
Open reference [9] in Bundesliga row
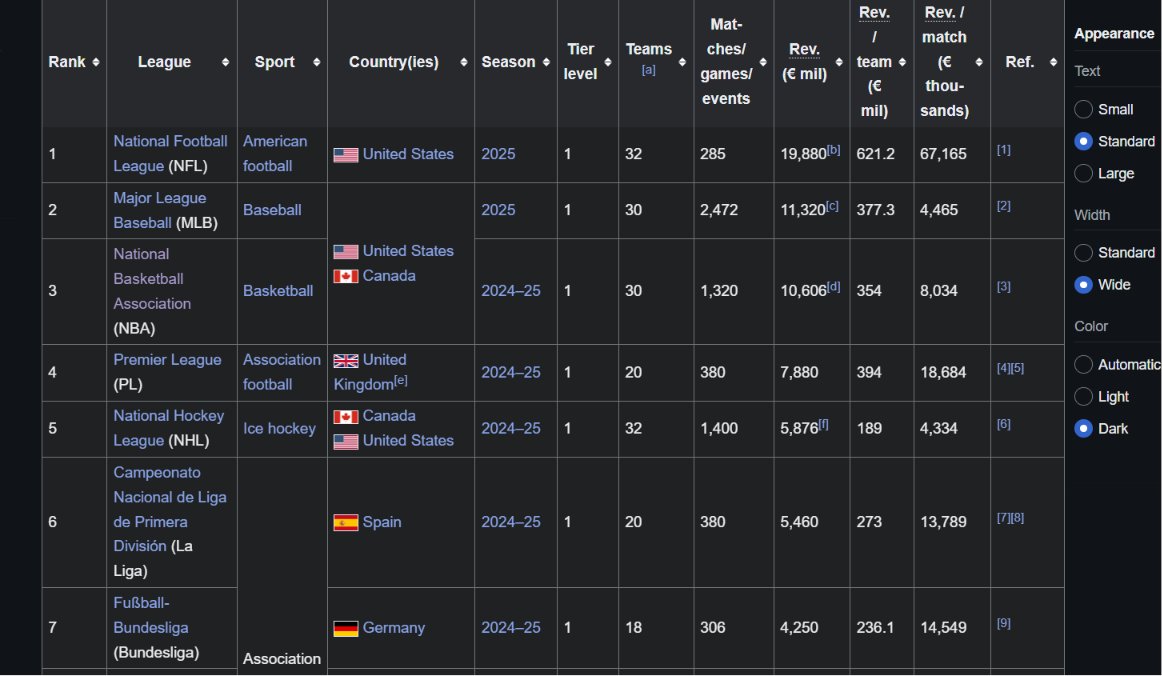[1003, 623]
